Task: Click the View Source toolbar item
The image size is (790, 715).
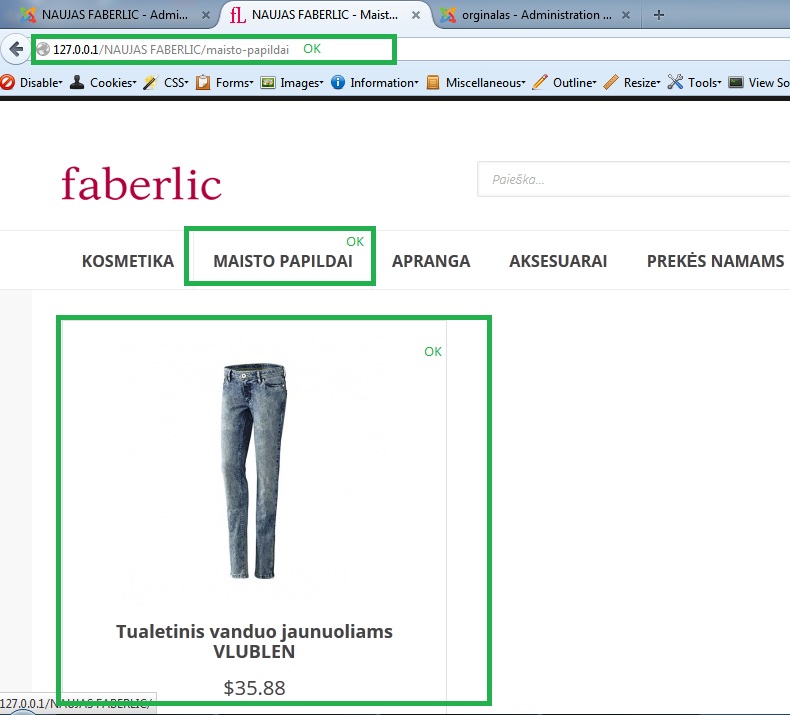Action: point(769,83)
